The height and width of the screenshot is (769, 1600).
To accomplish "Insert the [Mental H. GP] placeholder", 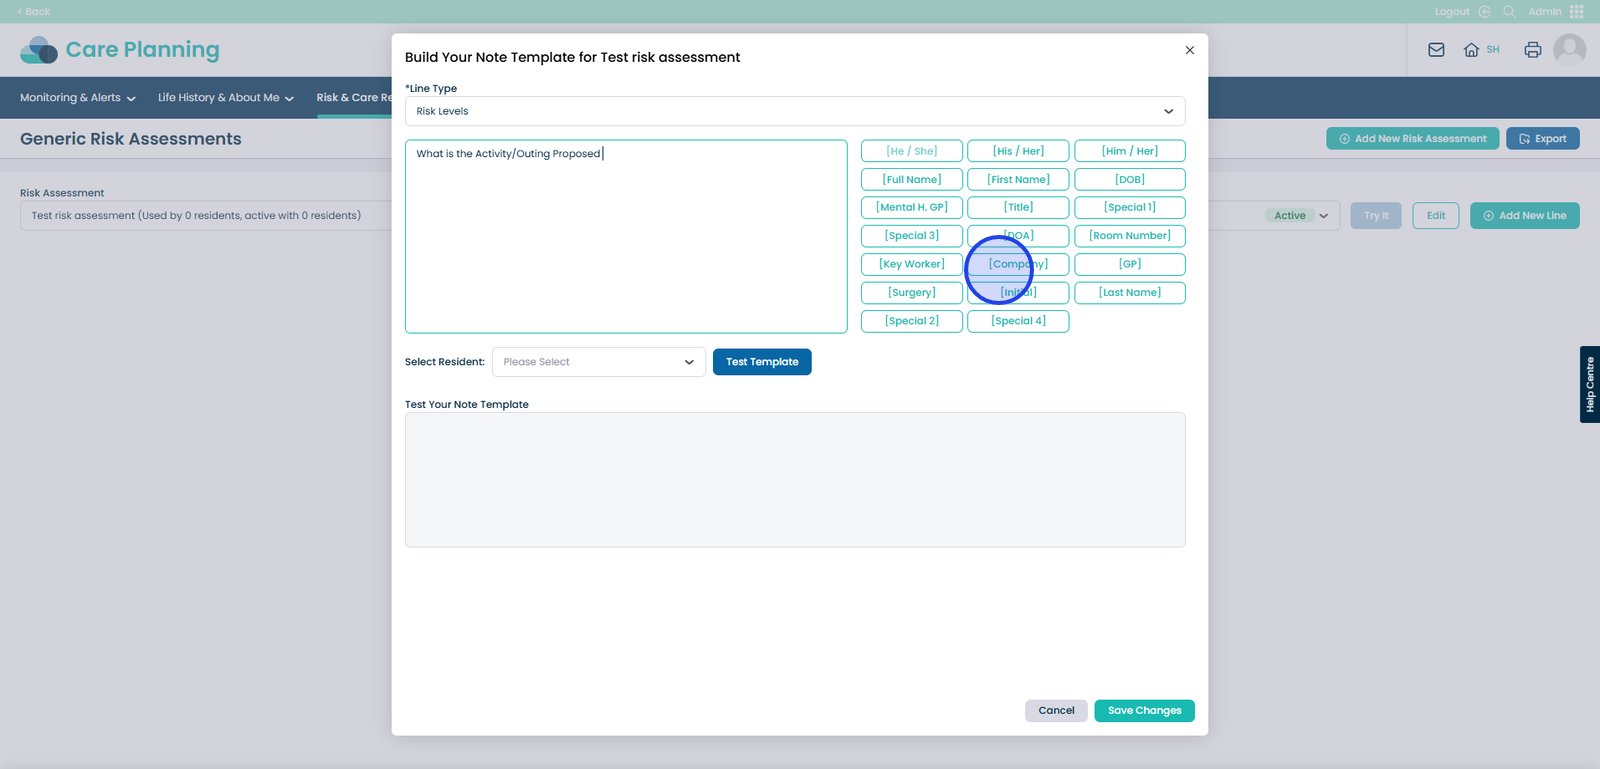I will [x=912, y=208].
